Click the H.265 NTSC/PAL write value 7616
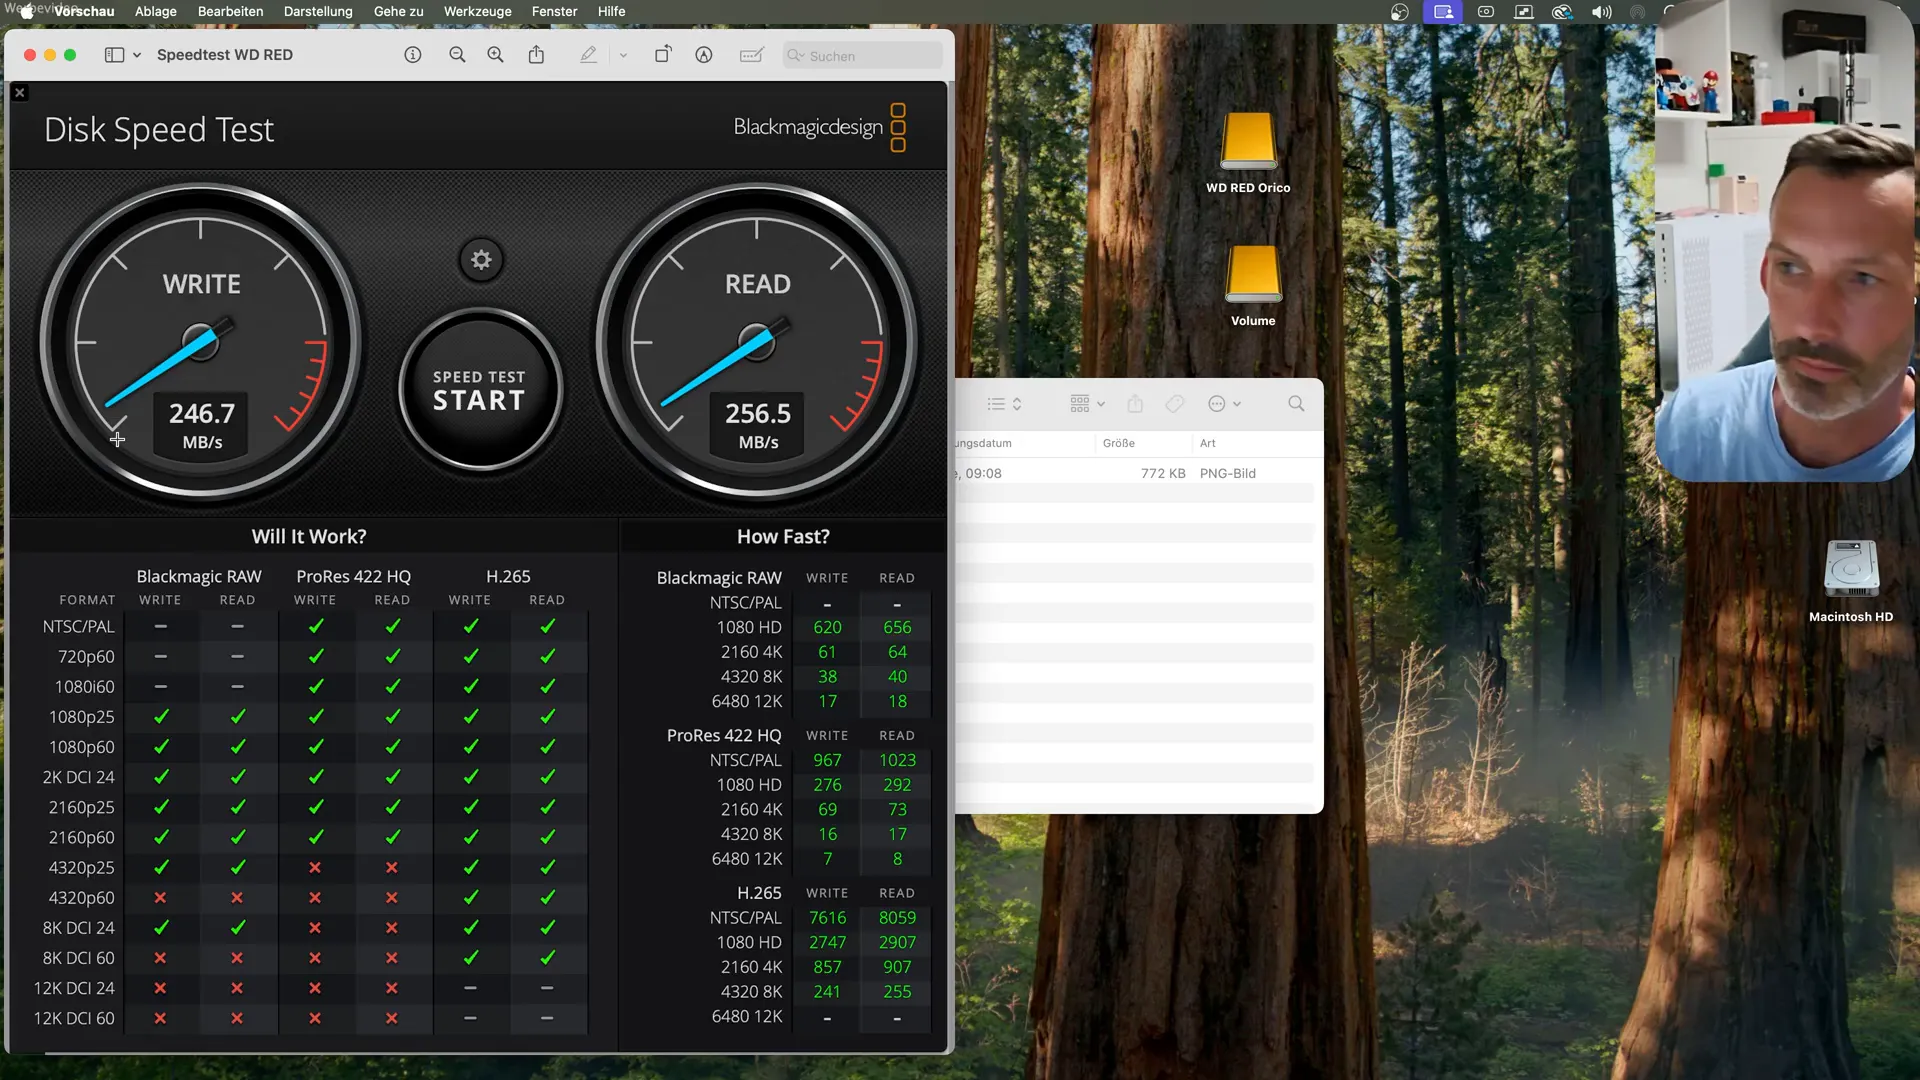The width and height of the screenshot is (1920, 1080). coord(827,918)
